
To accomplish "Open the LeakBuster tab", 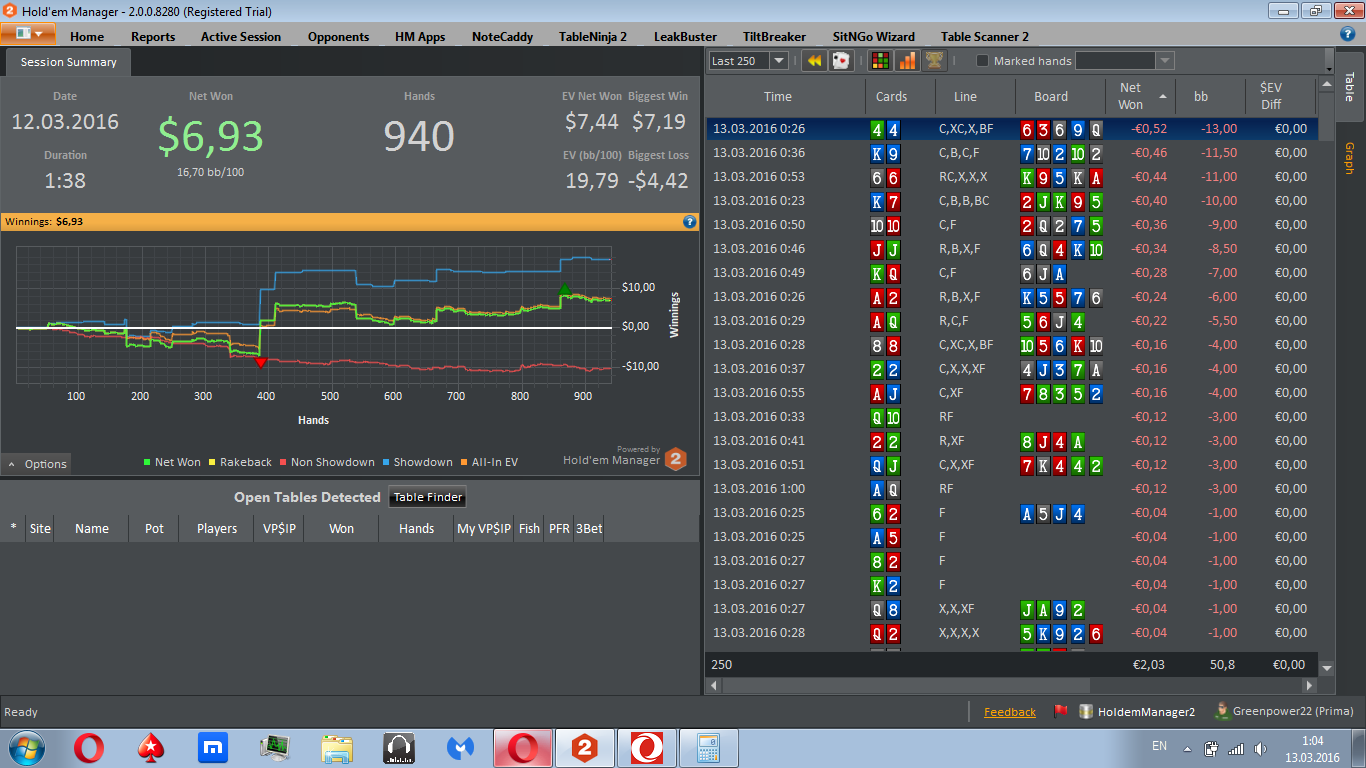I will tap(685, 37).
